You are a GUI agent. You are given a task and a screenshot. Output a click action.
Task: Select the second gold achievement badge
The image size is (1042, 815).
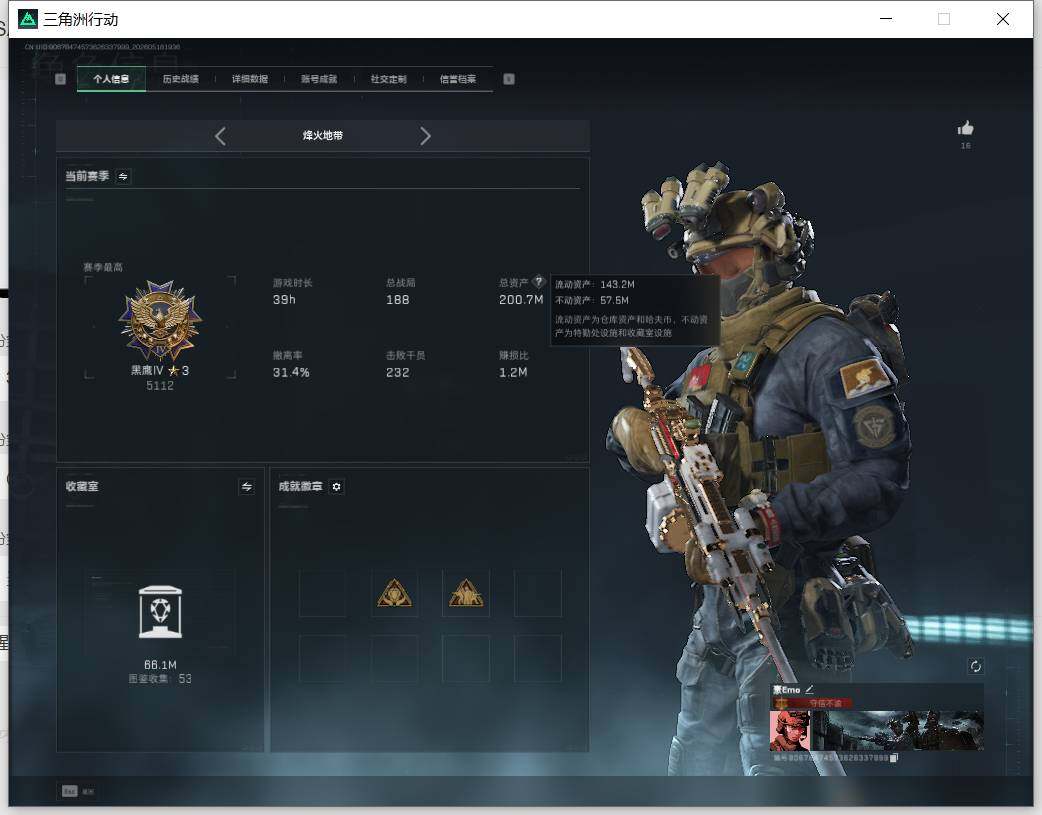(x=466, y=593)
